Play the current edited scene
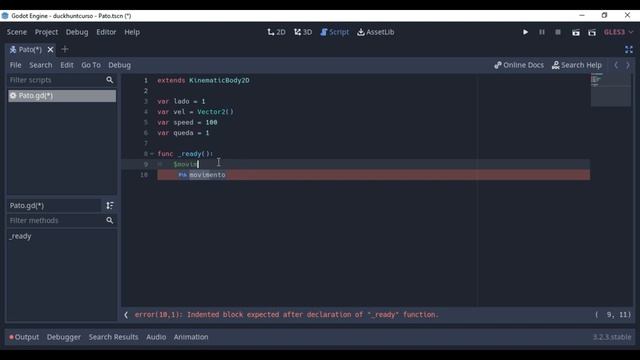Viewport: 640px width, 360px height. click(x=576, y=32)
